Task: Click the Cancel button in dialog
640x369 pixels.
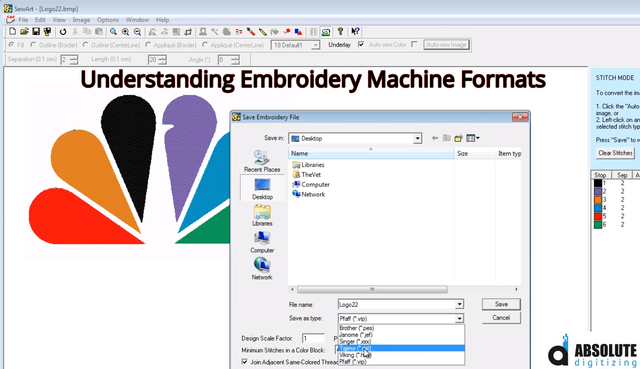Action: (501, 318)
